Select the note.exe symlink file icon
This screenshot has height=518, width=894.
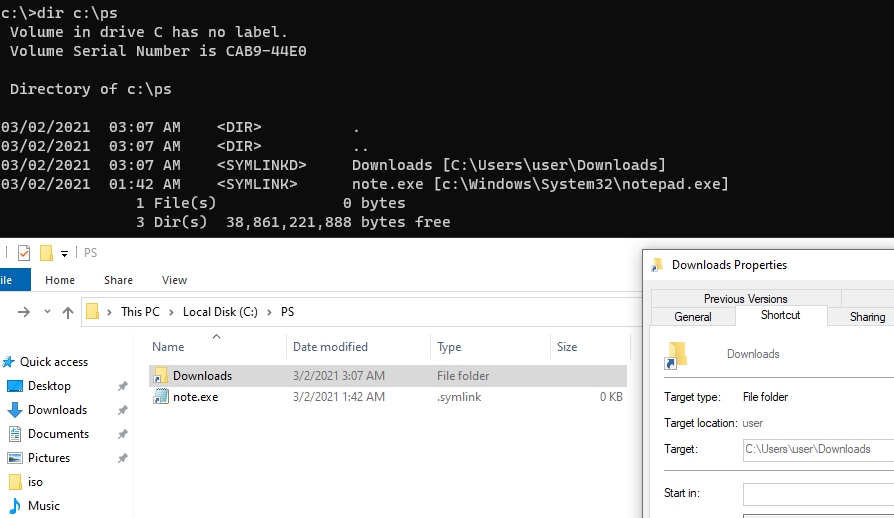pos(161,397)
